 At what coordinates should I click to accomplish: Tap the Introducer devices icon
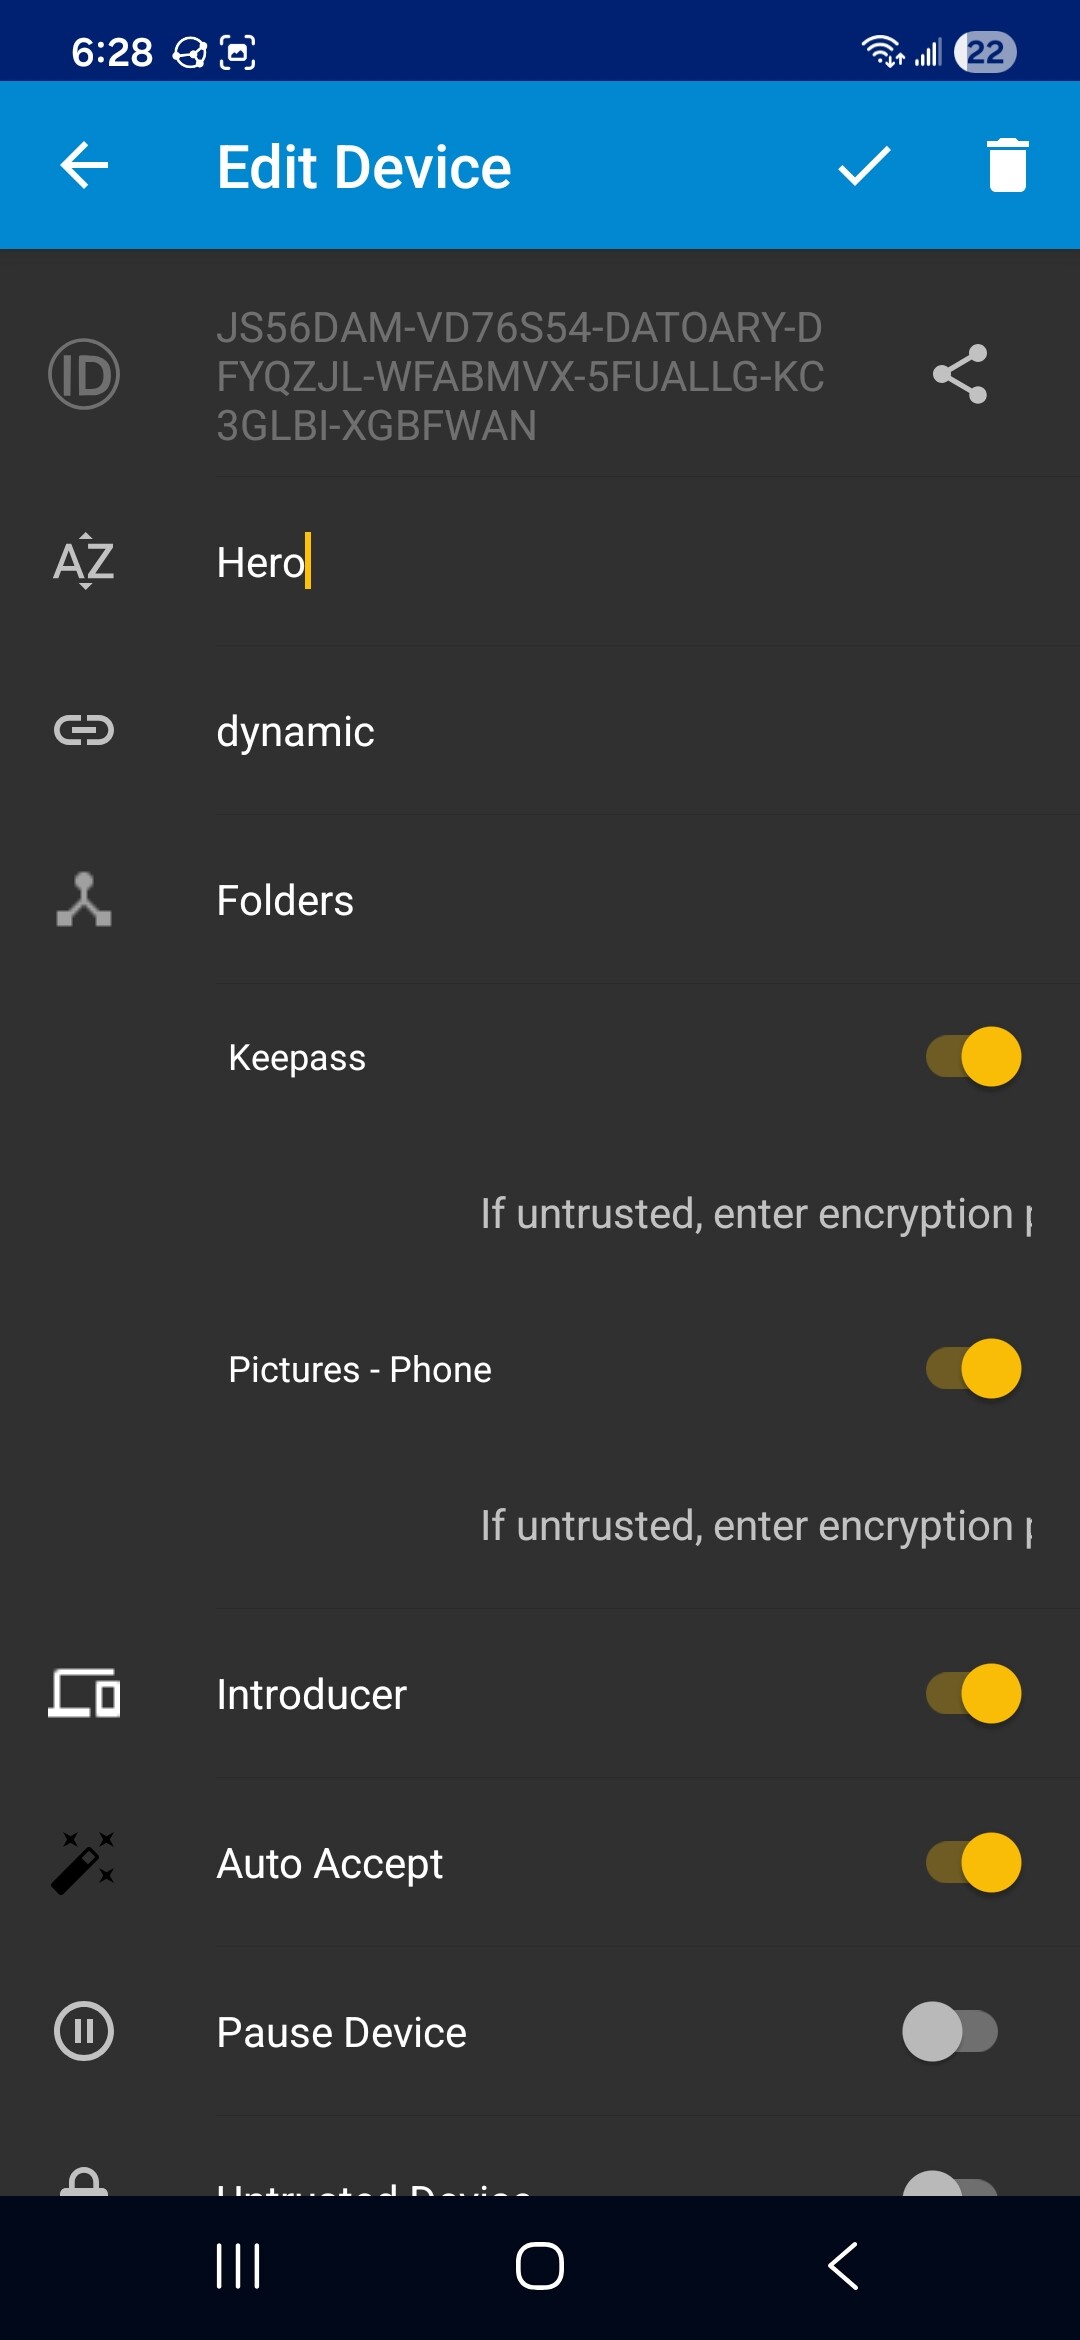(x=84, y=1694)
